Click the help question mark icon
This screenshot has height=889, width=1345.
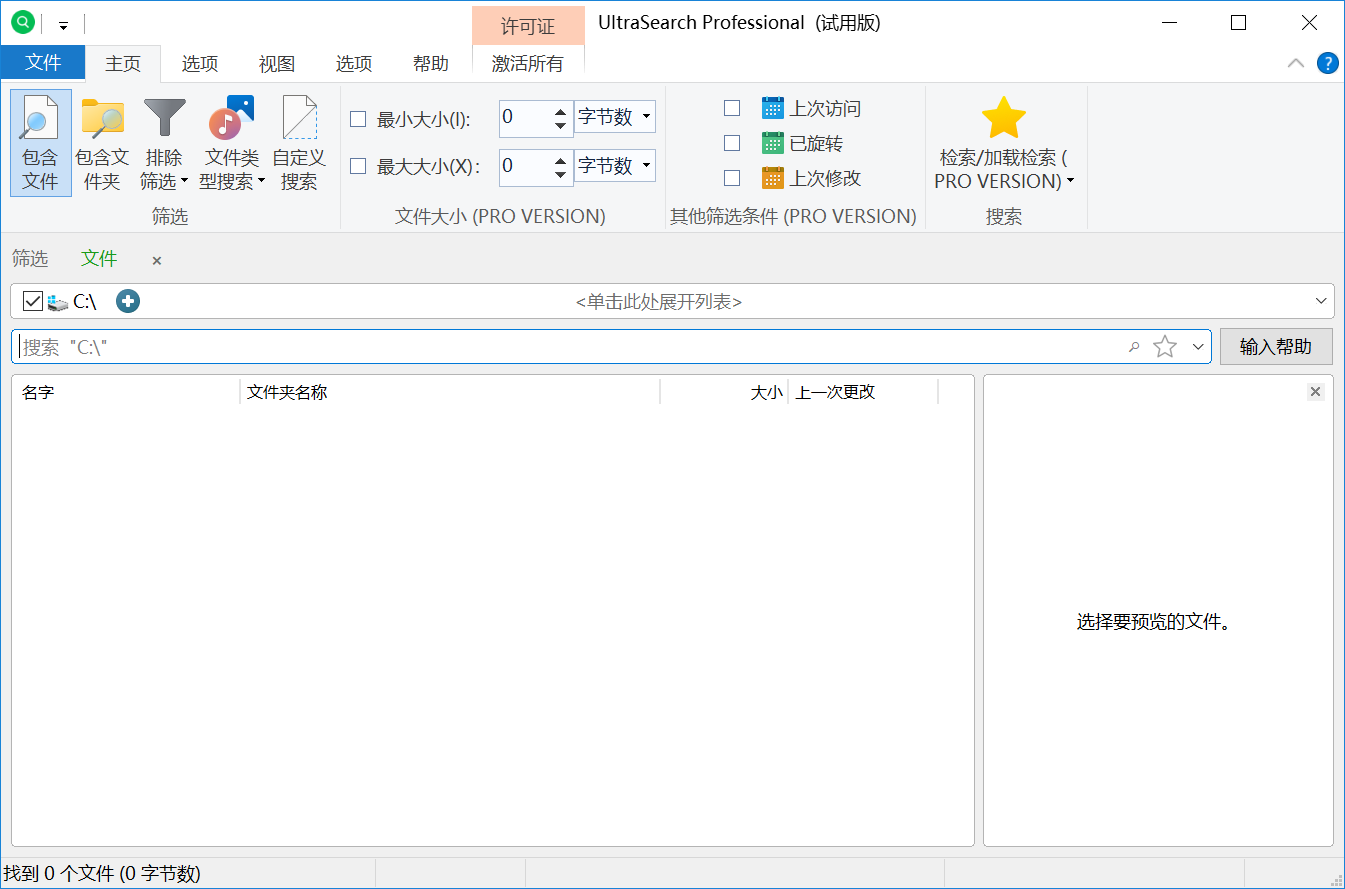(x=1328, y=63)
